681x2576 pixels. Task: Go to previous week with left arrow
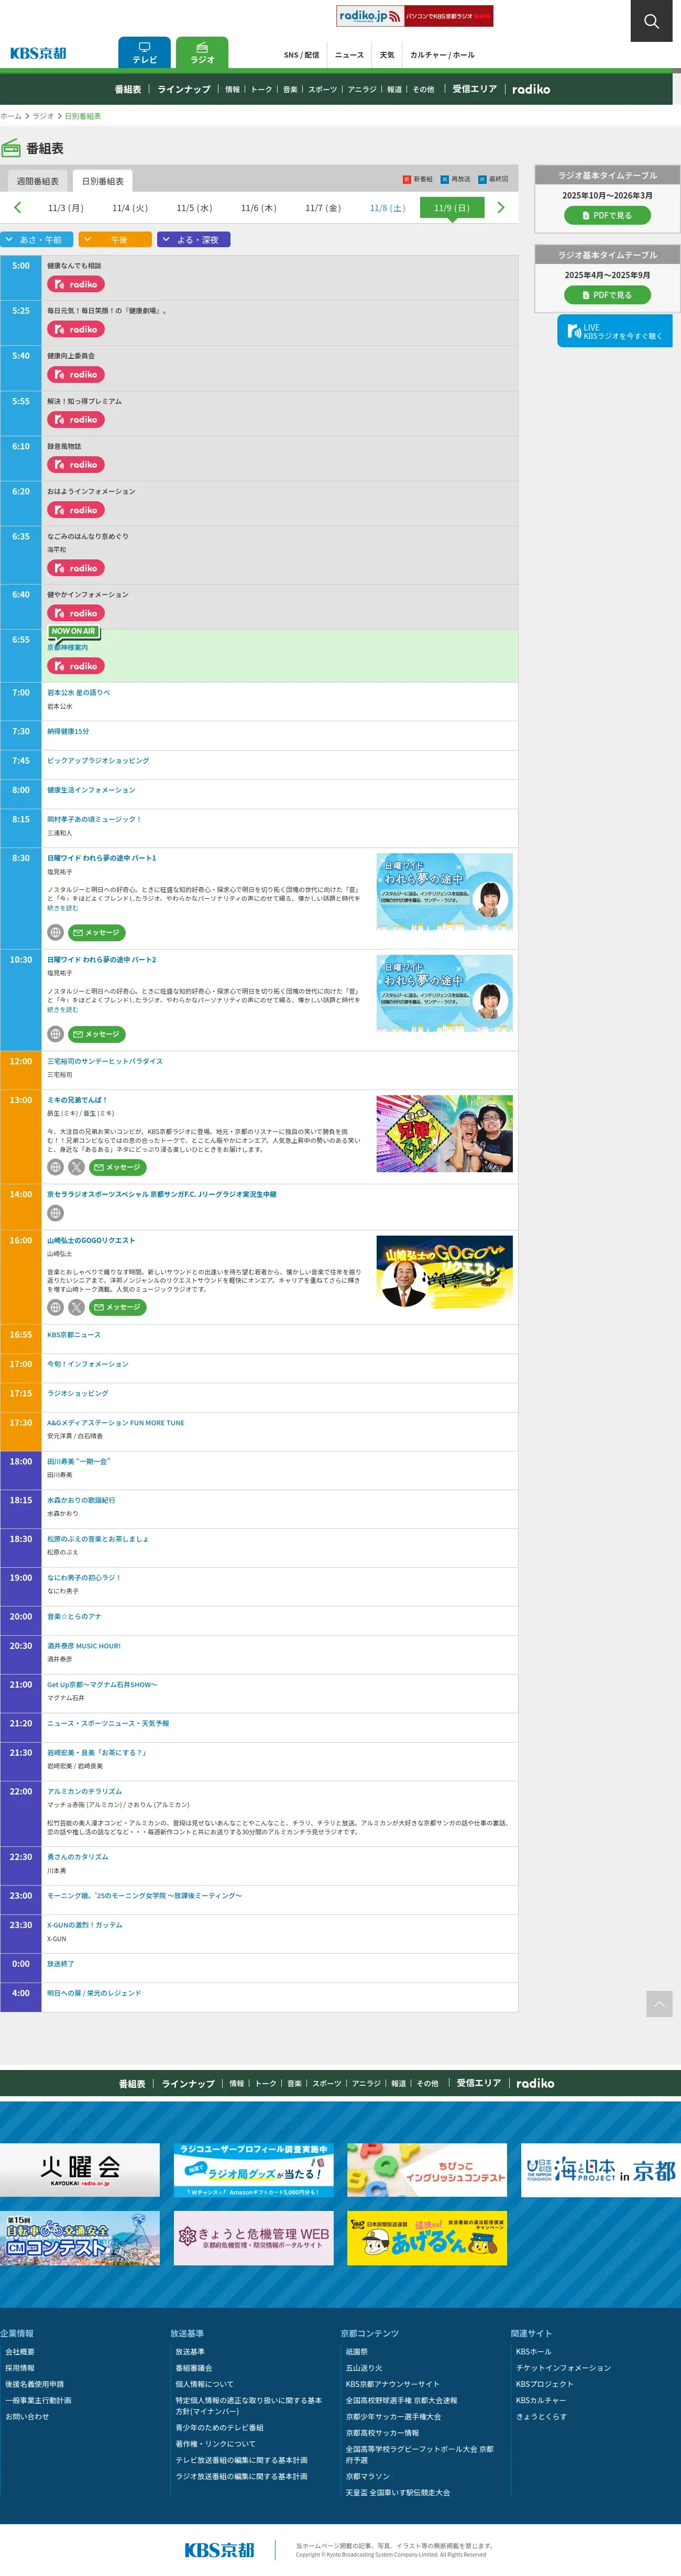tap(17, 207)
